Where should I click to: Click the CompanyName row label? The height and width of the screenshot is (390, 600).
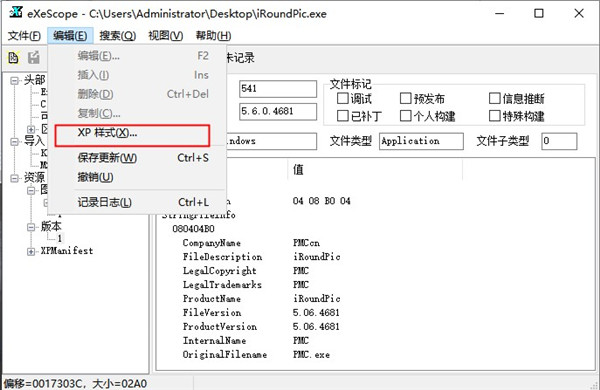tap(212, 243)
